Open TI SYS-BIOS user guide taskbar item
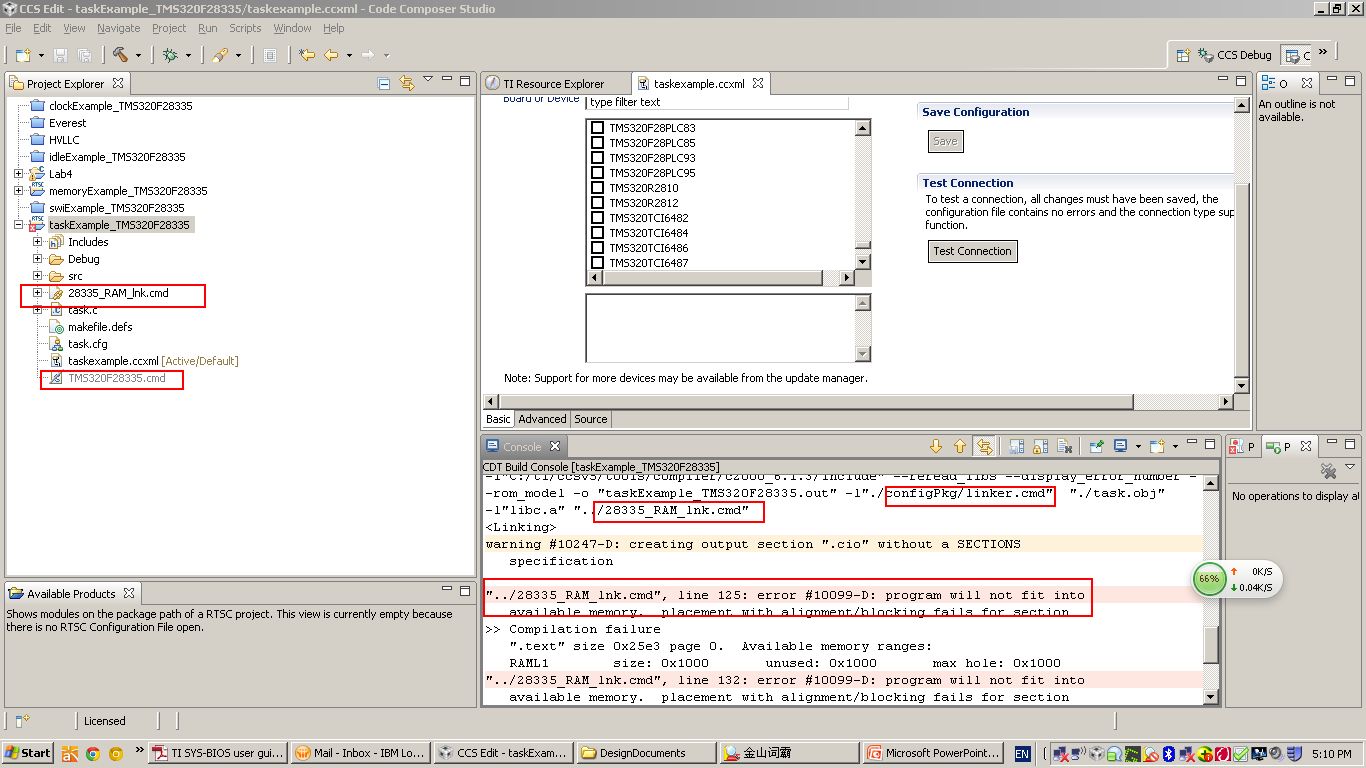Screen dimensions: 1366x768 (219, 753)
